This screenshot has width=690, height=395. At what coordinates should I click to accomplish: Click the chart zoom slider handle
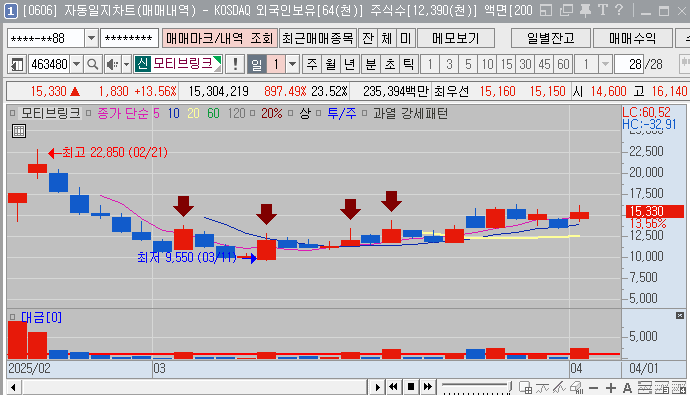[x=510, y=387]
